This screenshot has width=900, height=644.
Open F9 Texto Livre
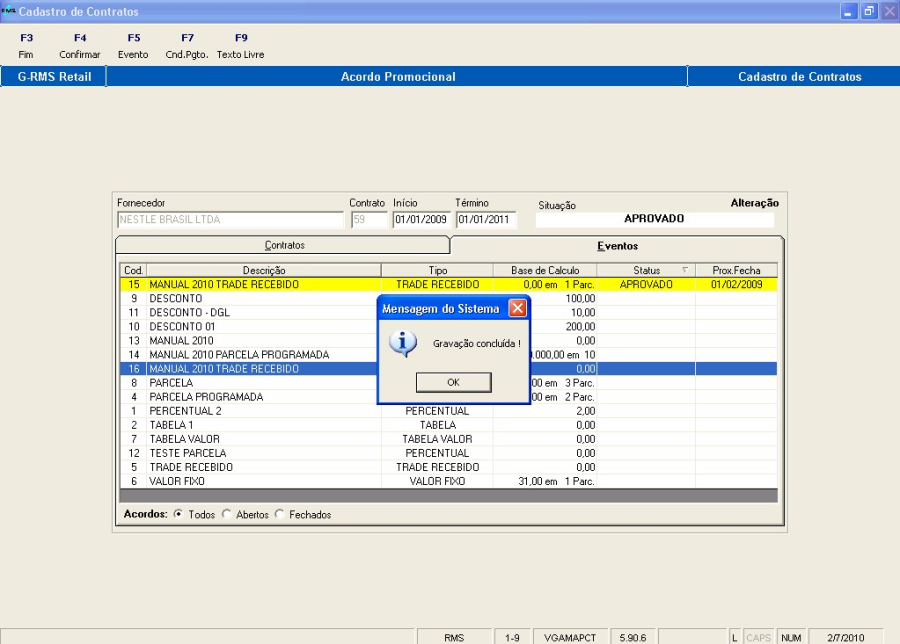tap(240, 46)
